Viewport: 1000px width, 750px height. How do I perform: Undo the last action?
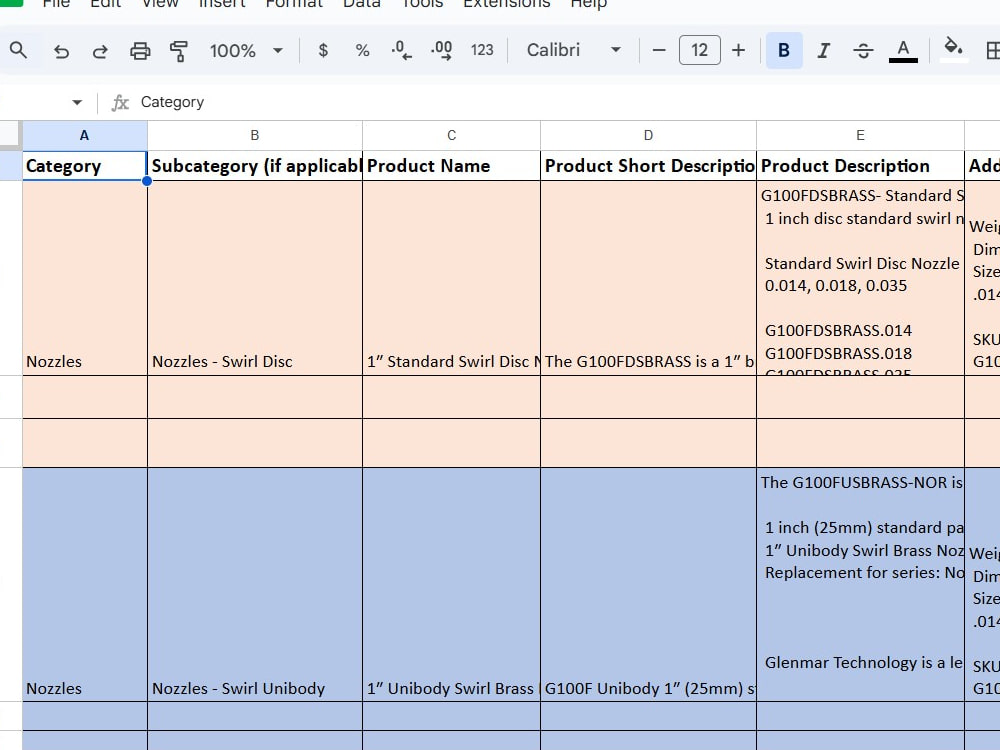click(x=61, y=50)
